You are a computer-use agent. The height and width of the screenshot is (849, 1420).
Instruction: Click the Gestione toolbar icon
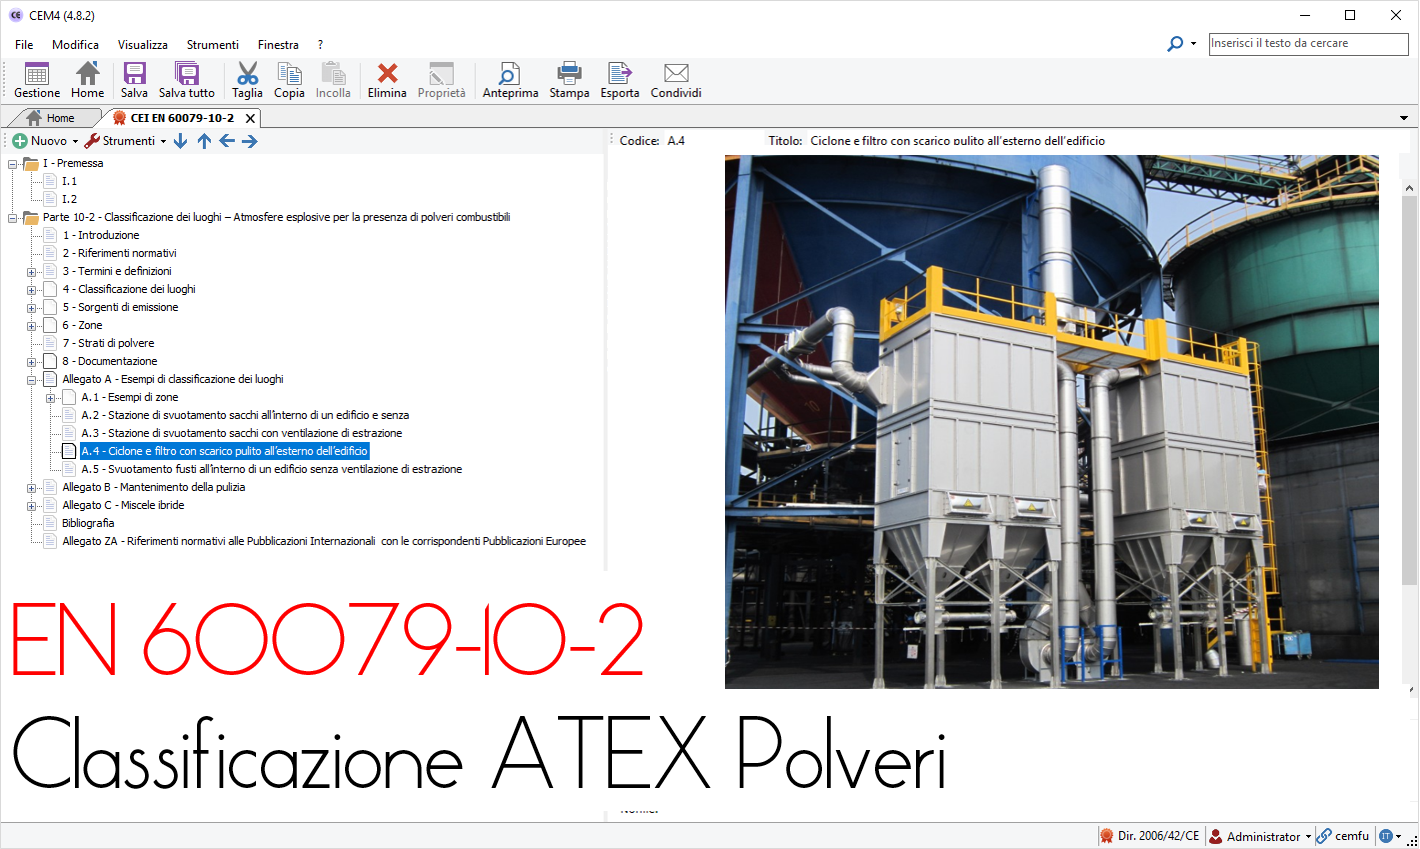(37, 80)
